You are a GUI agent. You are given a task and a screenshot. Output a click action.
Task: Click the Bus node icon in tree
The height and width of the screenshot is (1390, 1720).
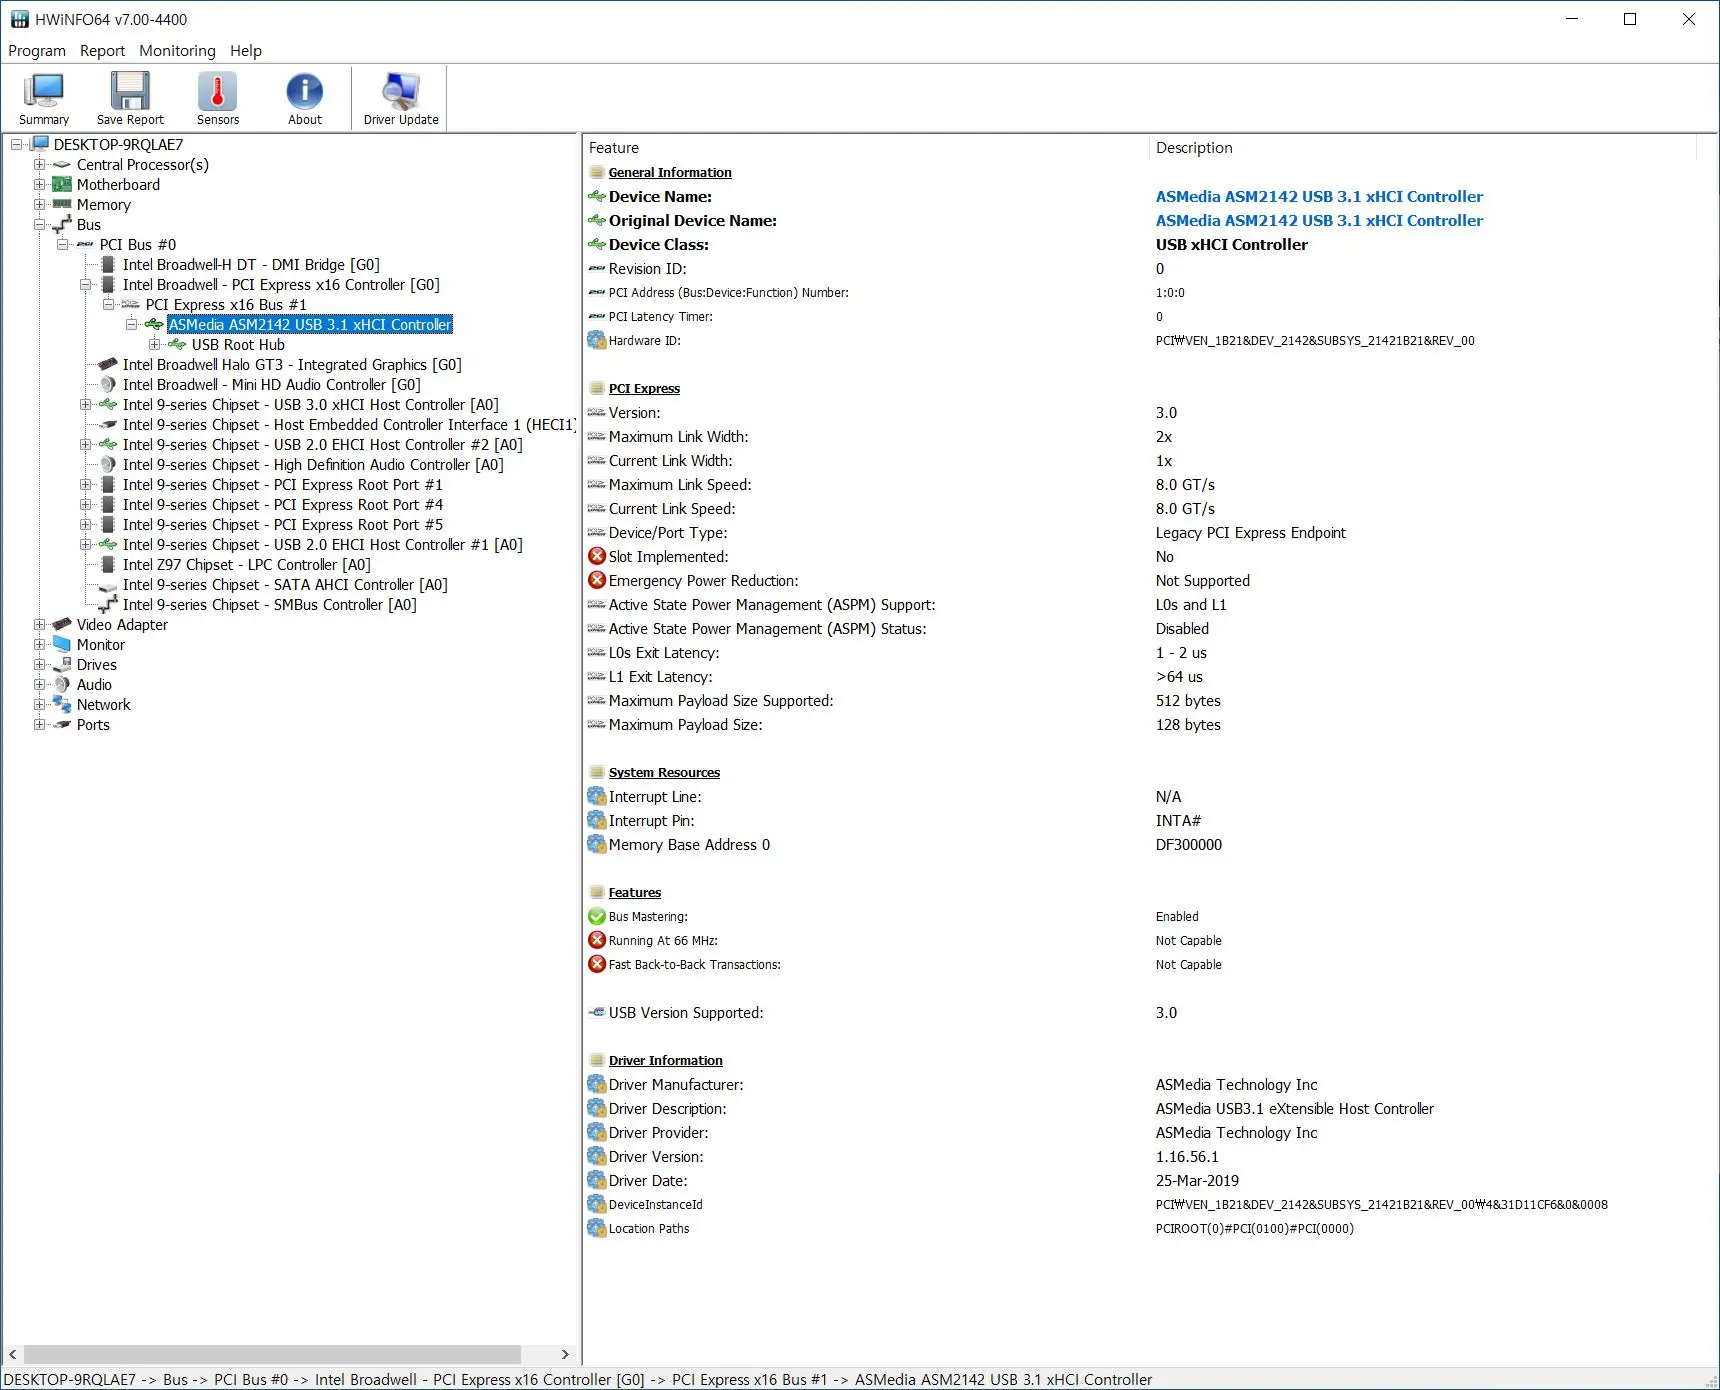[62, 224]
